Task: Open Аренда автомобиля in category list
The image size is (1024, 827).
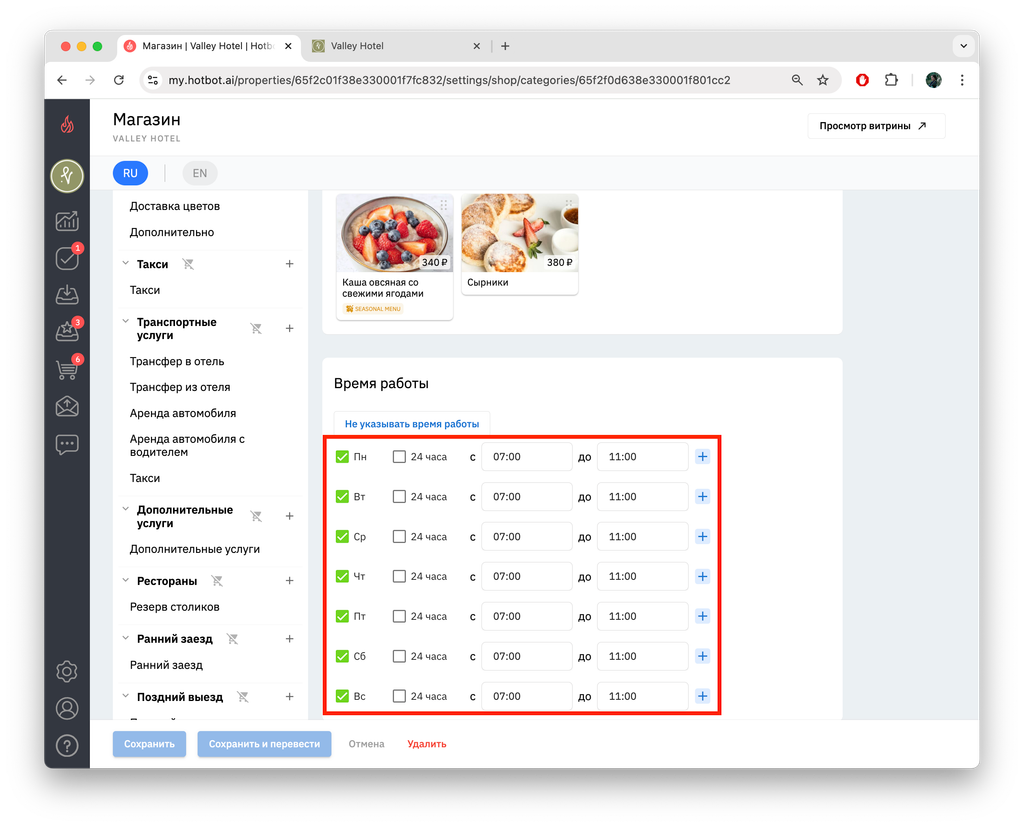Action: click(183, 414)
